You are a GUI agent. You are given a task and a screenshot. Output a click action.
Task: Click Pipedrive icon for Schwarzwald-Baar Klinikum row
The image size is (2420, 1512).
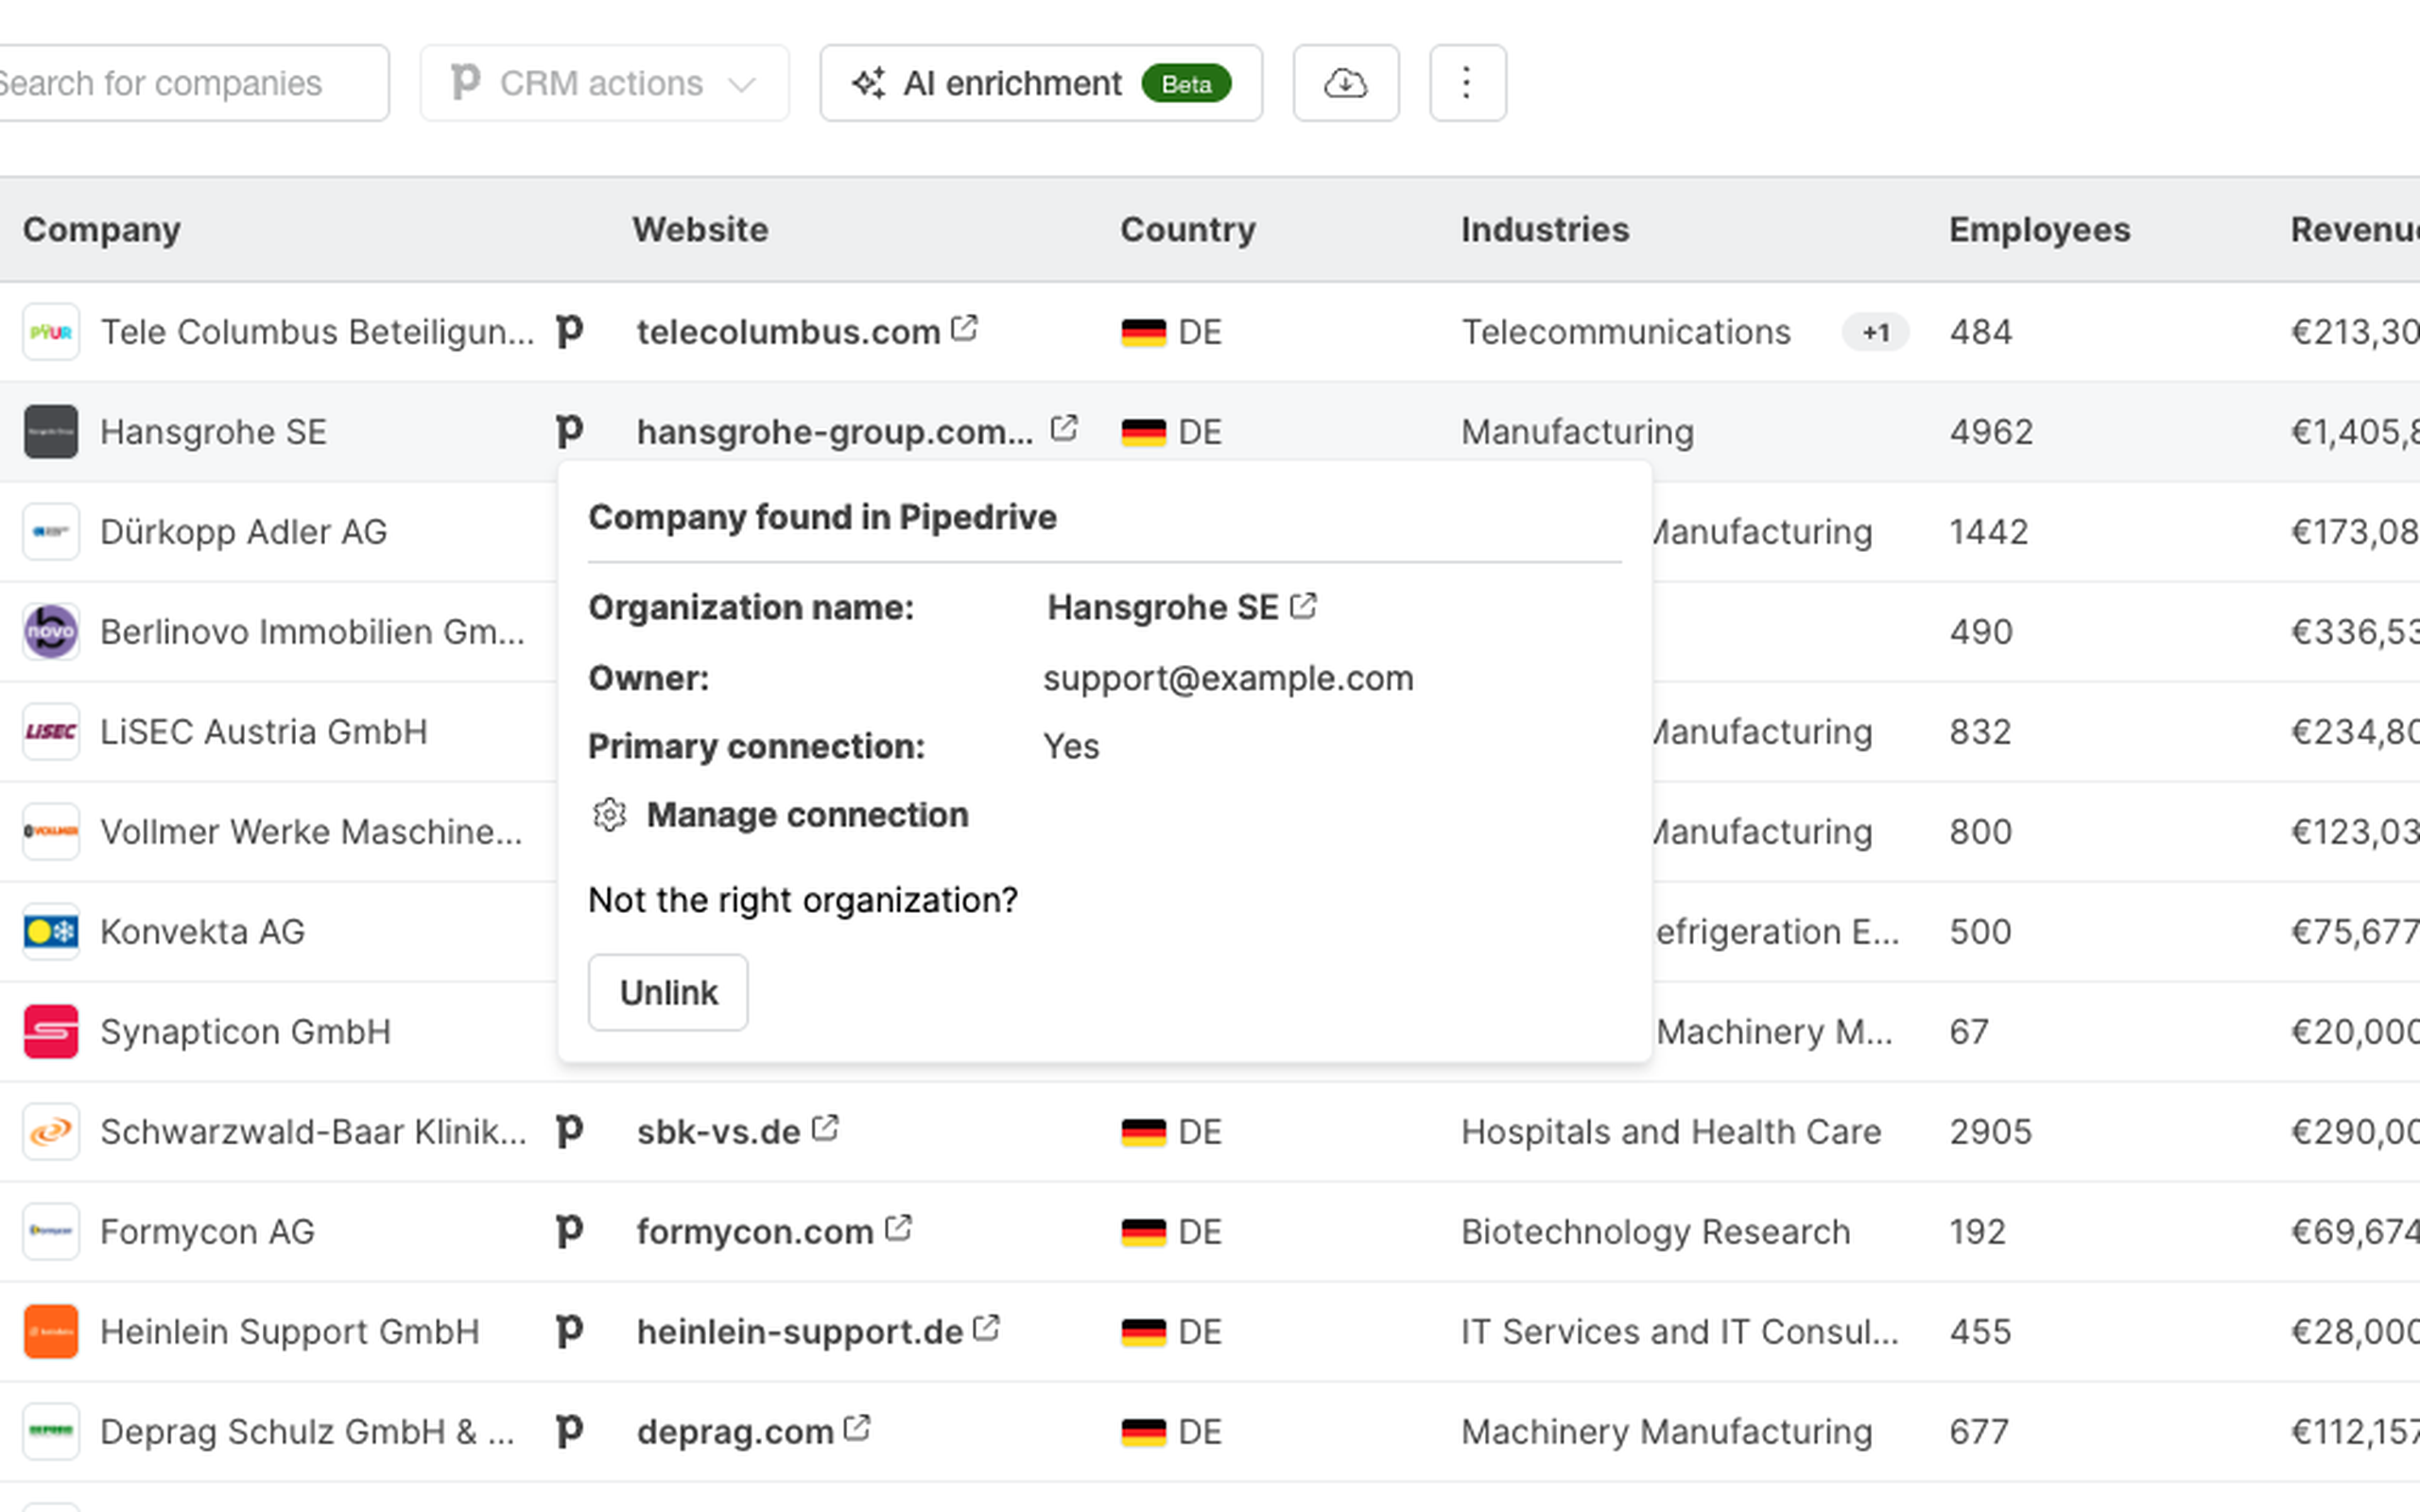(x=569, y=1131)
